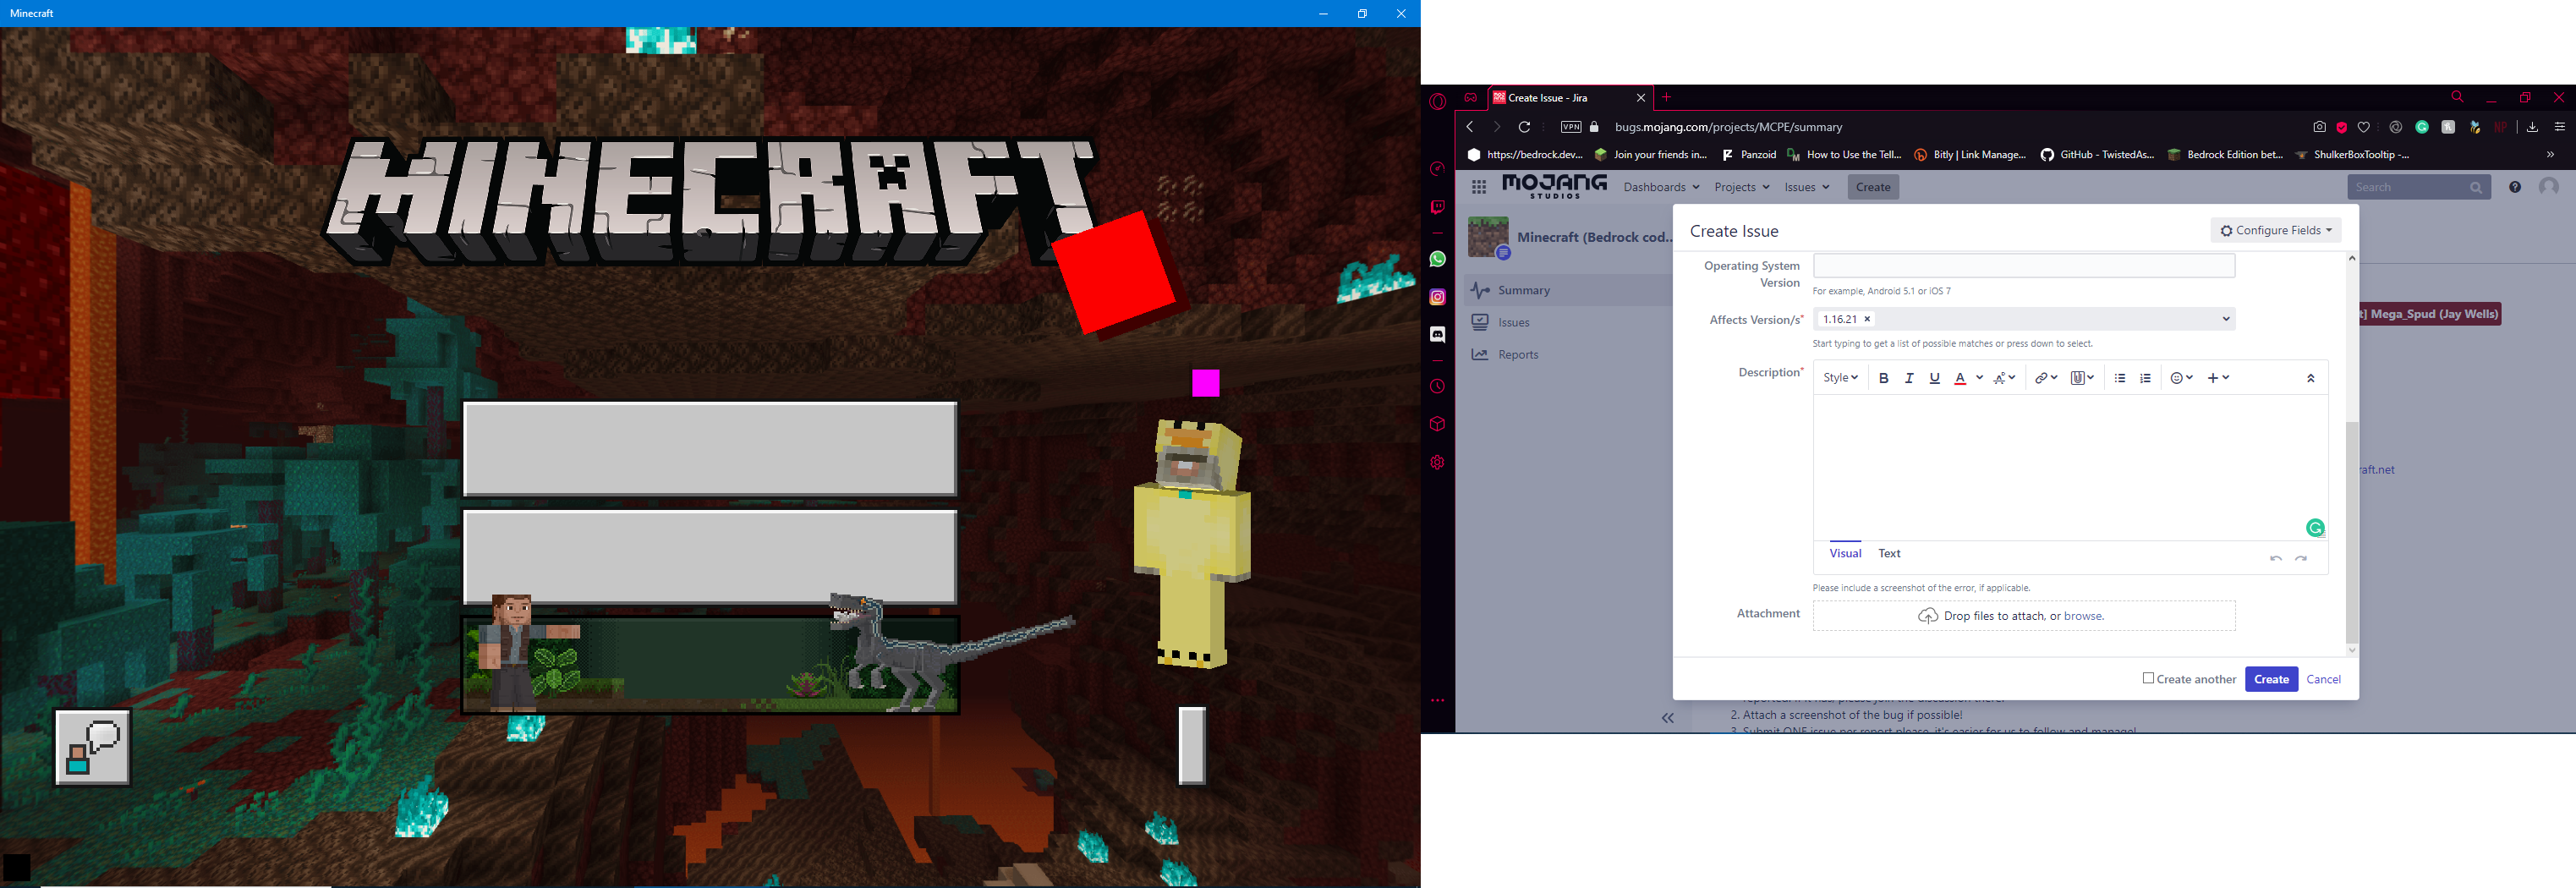Remove the 1.16.21 version tag
Viewport: 2576px width, 888px height.
coord(1867,319)
